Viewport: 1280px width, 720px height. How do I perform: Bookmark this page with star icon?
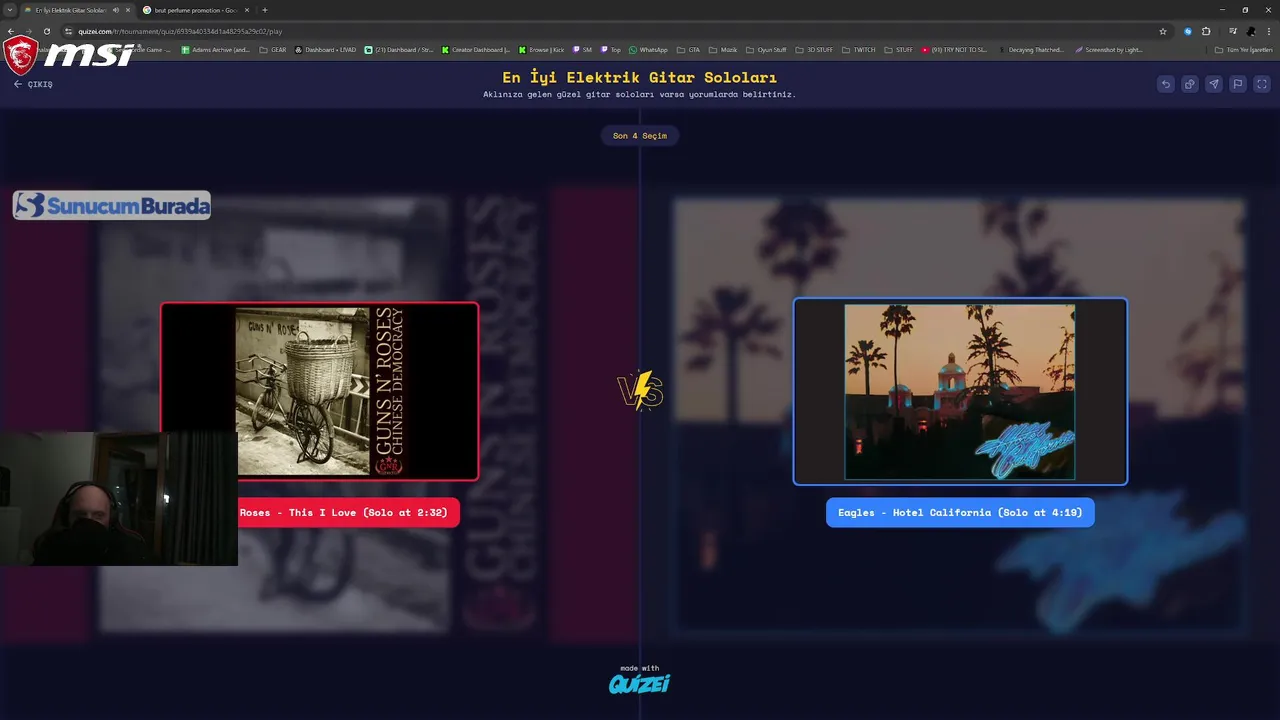(x=1163, y=31)
